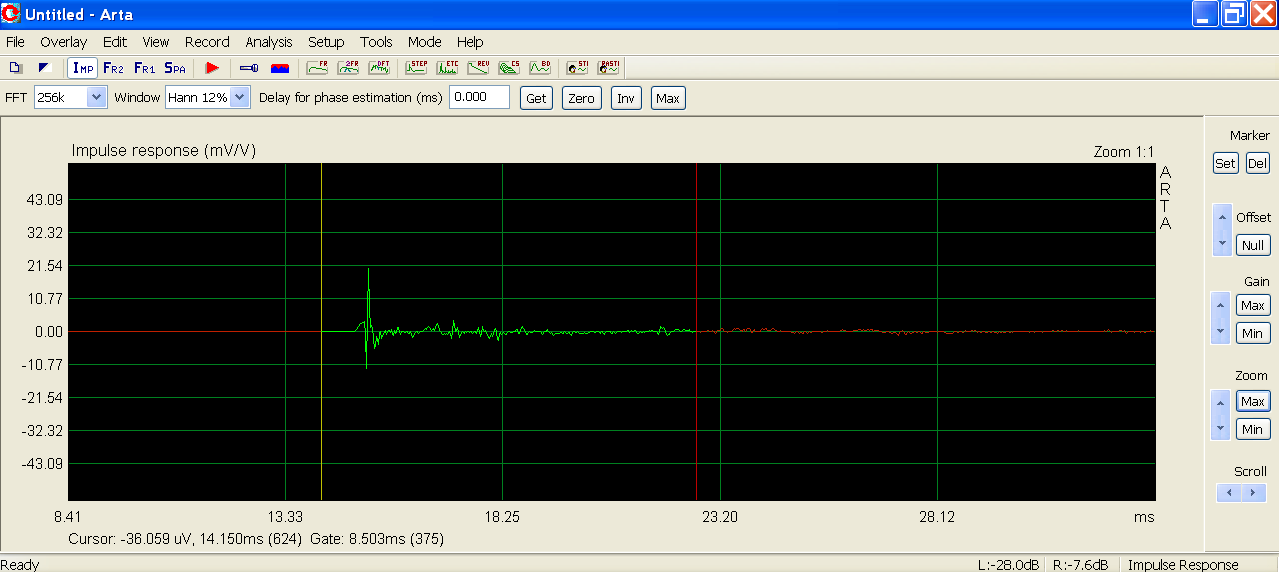The image size is (1279, 572).
Task: Click the Impulse Response status bar label
Action: click(x=1183, y=565)
